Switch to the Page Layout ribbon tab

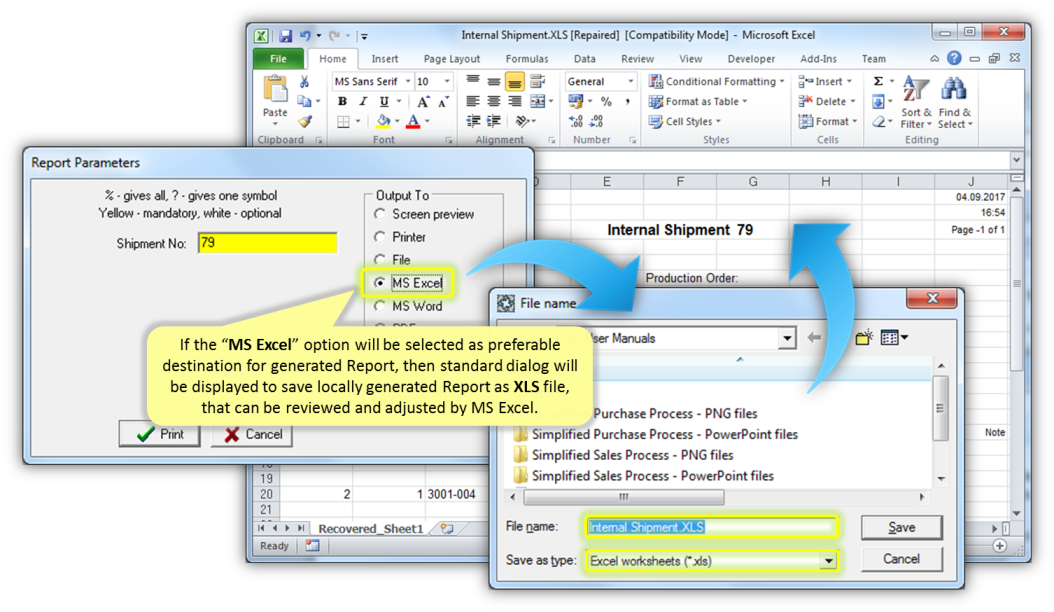452,59
